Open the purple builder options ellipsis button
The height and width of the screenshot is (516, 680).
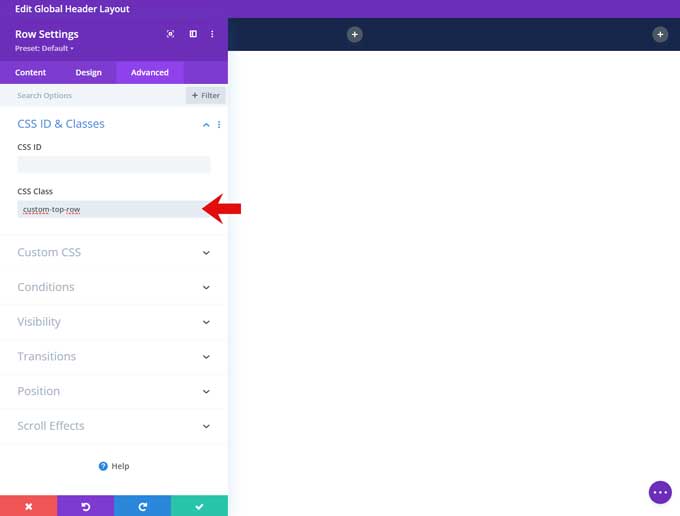coord(659,492)
